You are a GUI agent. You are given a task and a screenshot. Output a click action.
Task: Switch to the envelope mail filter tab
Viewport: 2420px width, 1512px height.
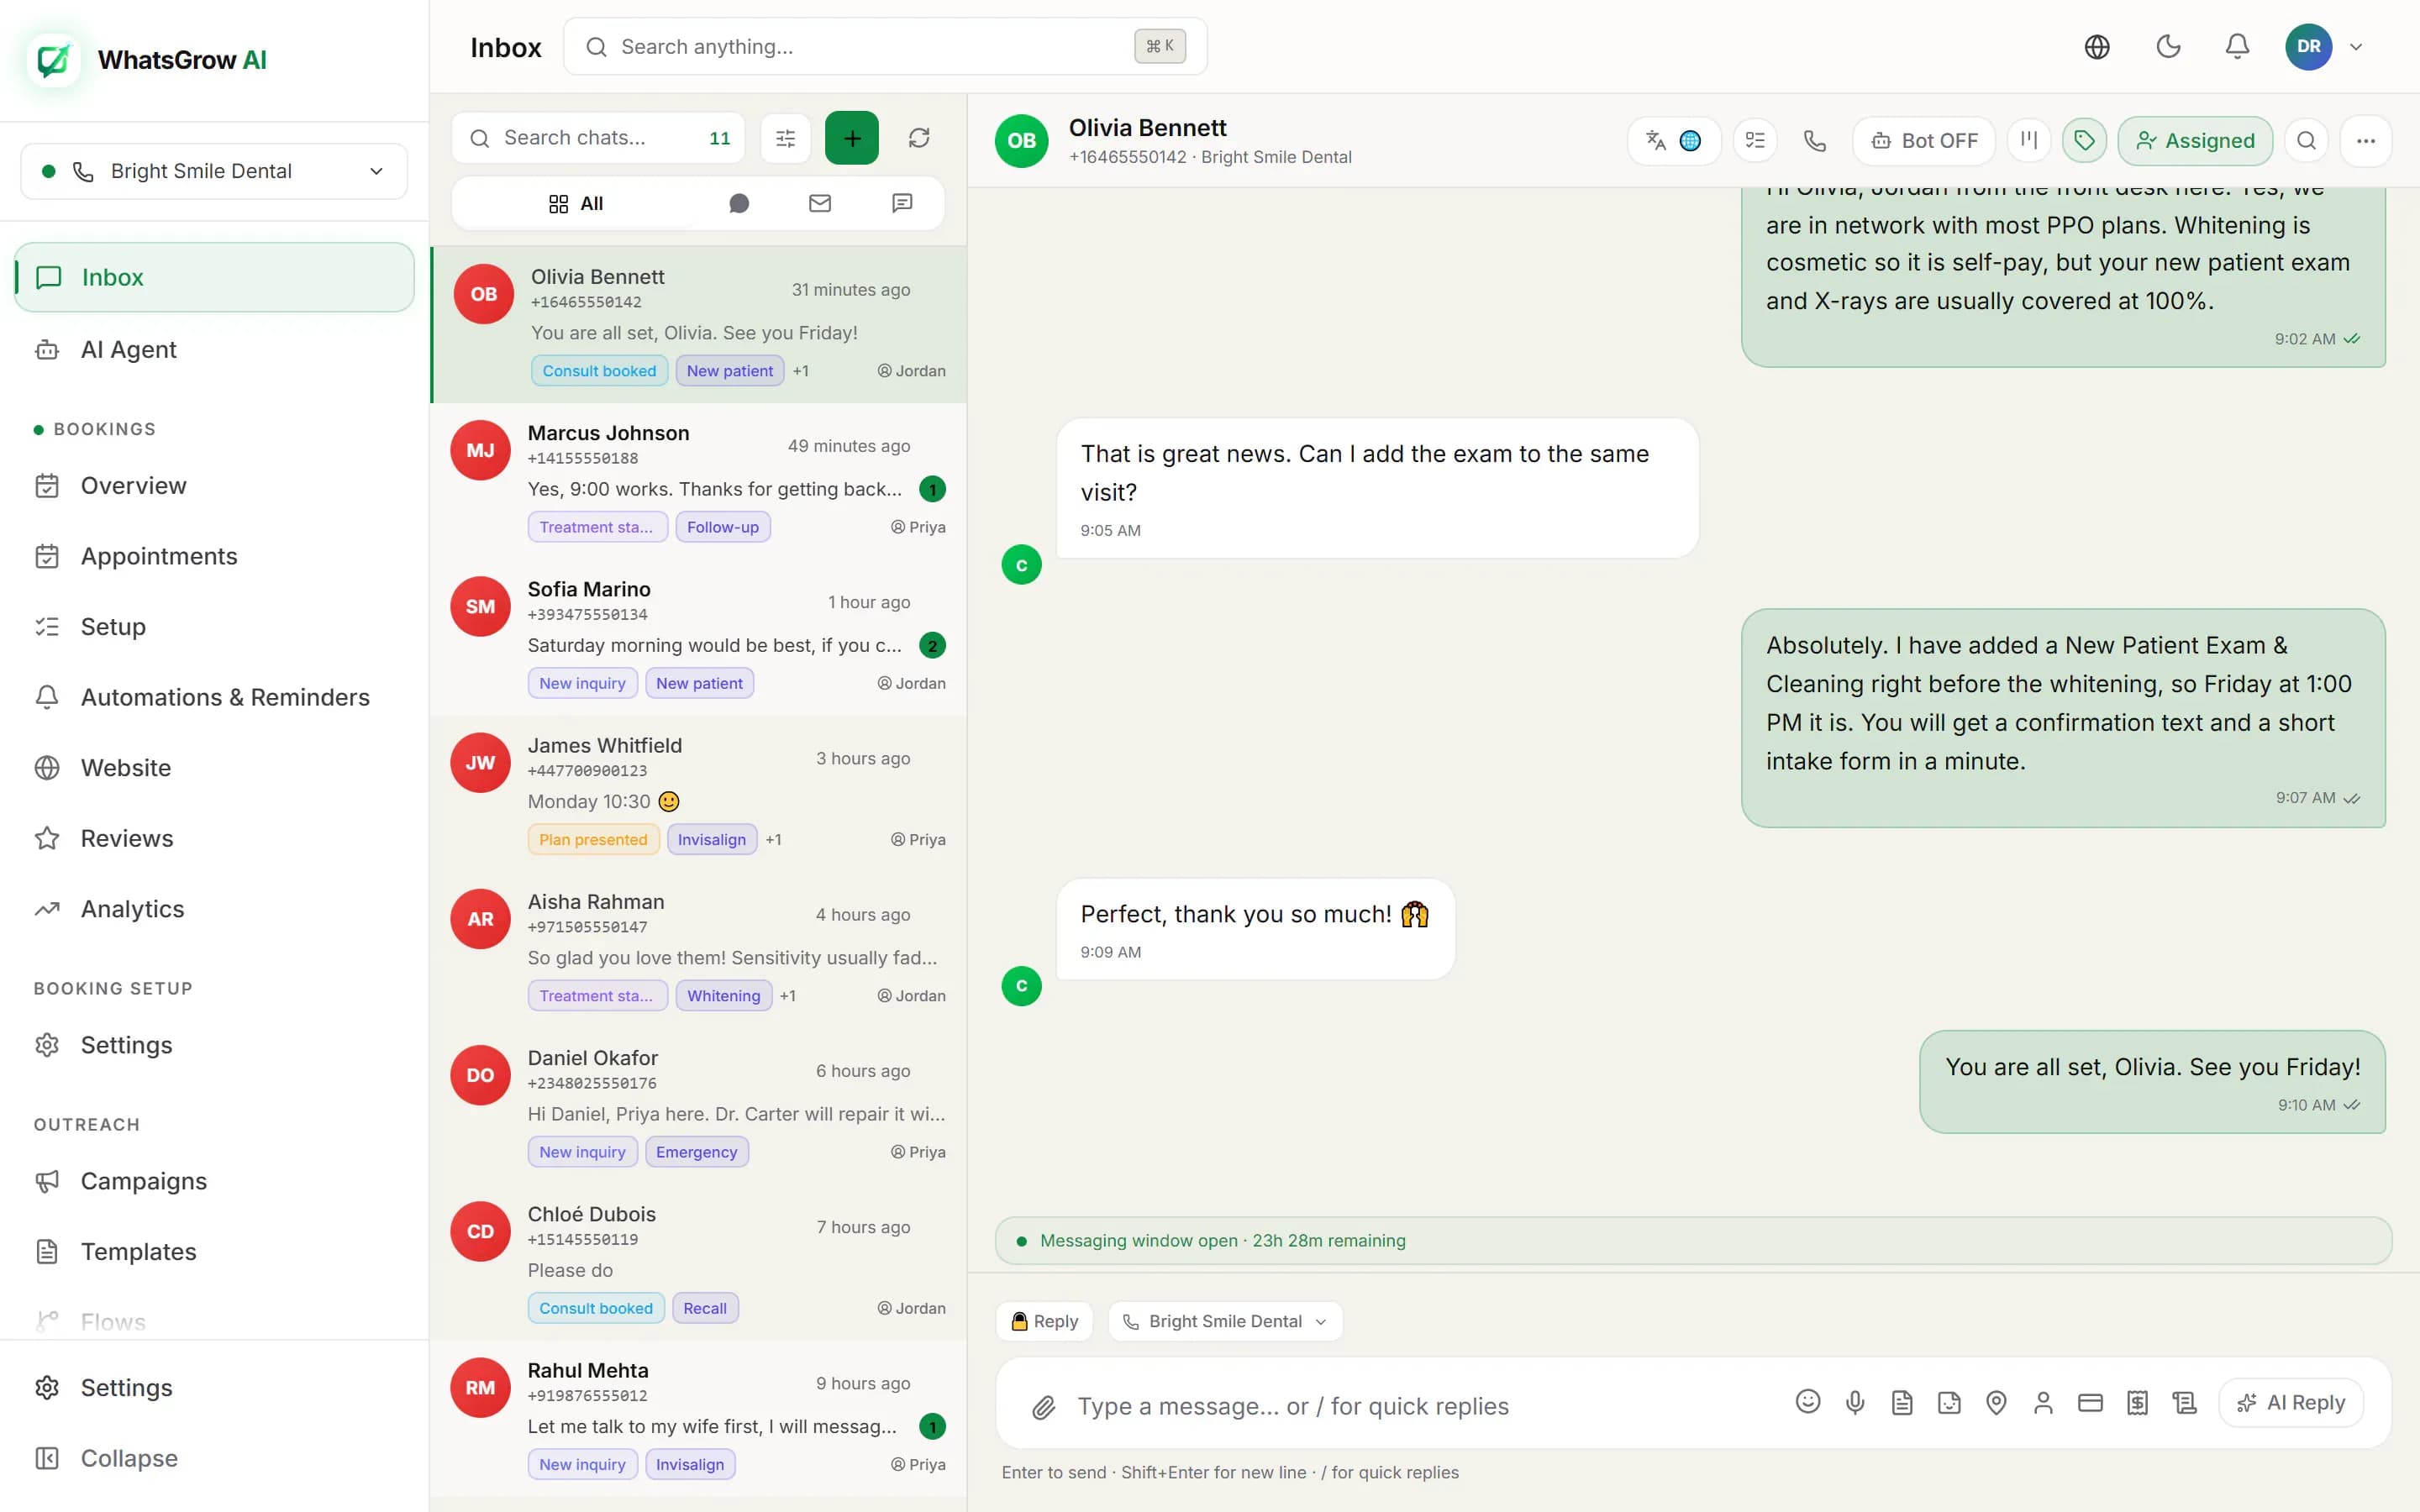820,203
